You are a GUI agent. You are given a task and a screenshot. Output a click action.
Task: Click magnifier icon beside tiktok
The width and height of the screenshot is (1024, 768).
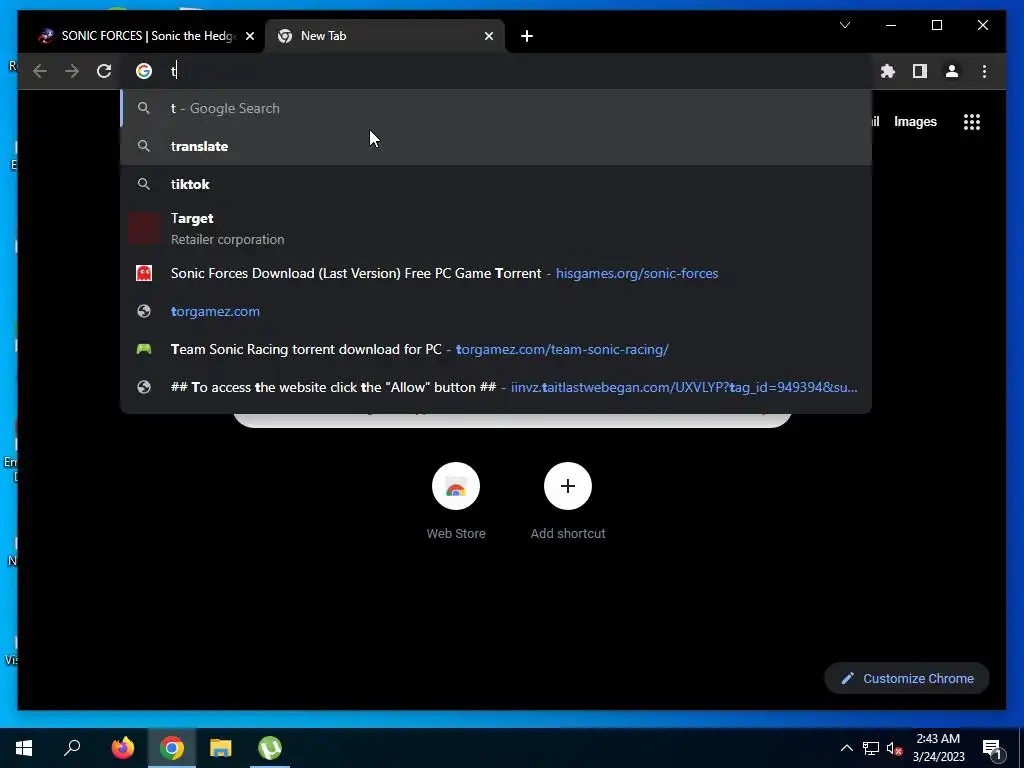click(144, 184)
